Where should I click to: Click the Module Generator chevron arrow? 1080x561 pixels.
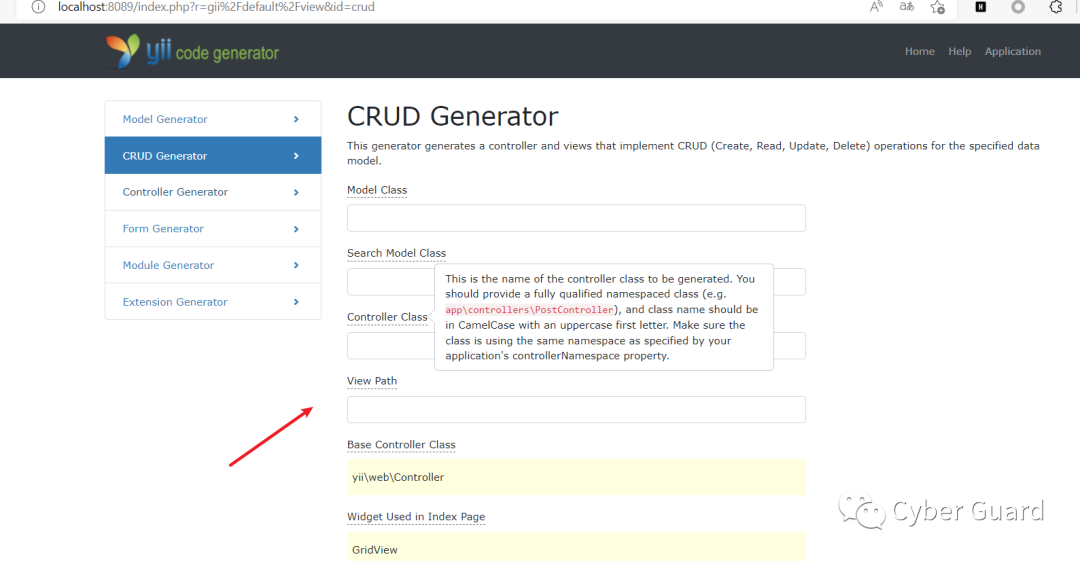point(296,265)
